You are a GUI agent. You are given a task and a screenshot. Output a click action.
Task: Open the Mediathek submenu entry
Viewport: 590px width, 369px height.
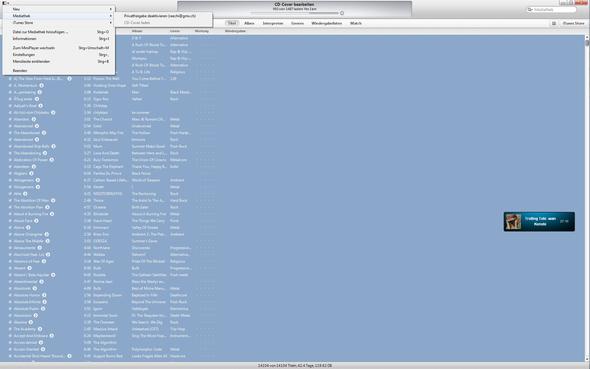pos(59,16)
